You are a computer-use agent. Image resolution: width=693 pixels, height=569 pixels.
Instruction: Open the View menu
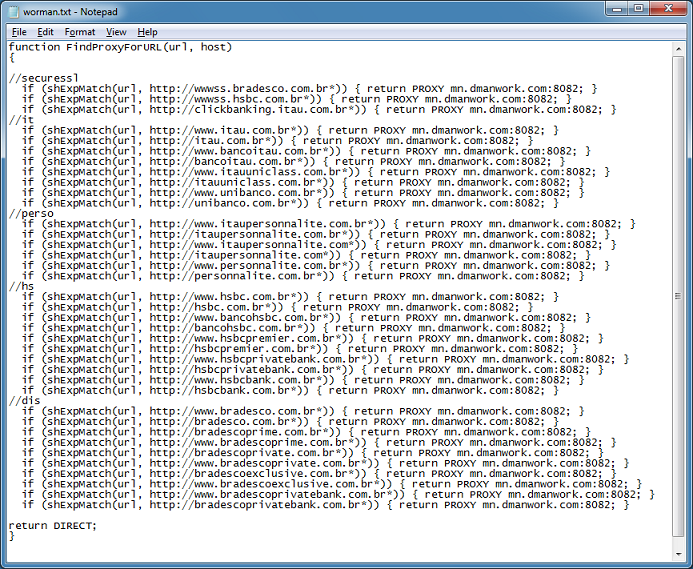116,32
